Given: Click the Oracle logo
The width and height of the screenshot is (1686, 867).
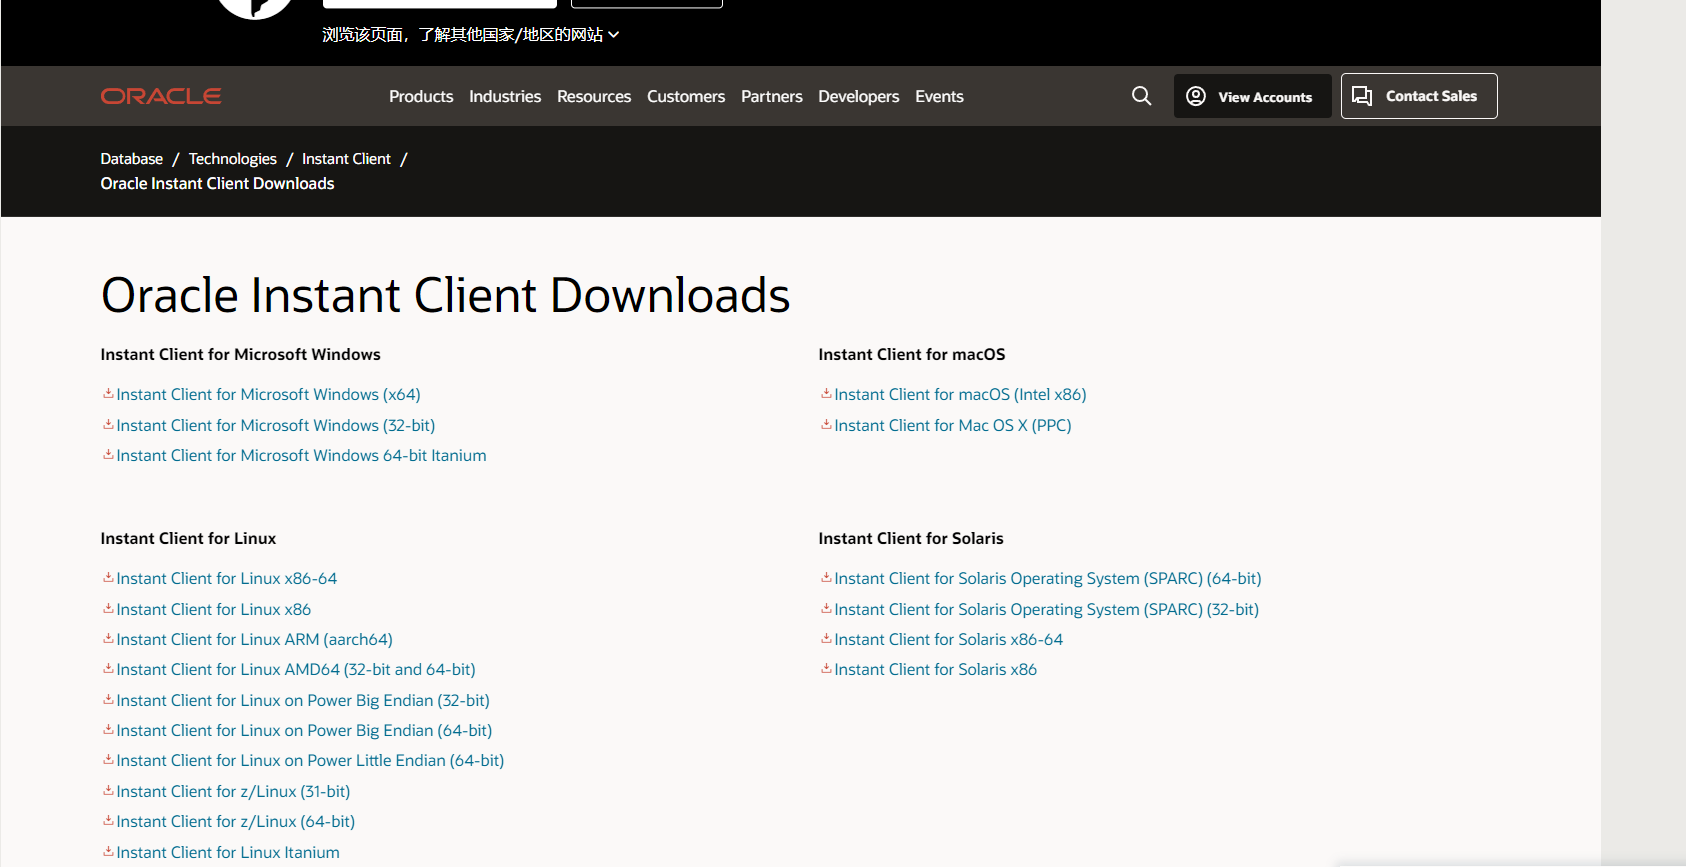Looking at the screenshot, I should coord(161,96).
